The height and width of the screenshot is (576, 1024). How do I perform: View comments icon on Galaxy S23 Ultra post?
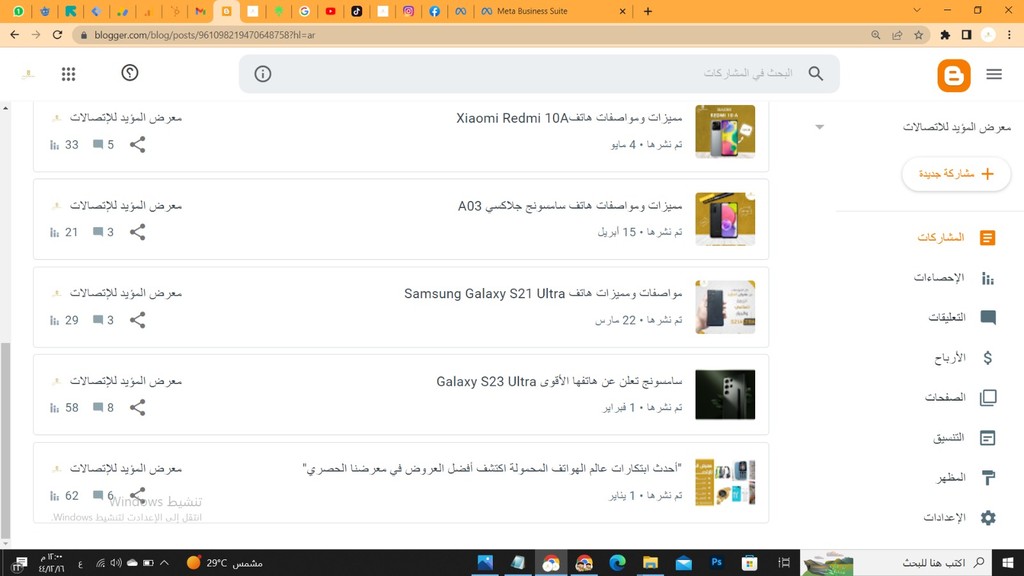(x=98, y=408)
